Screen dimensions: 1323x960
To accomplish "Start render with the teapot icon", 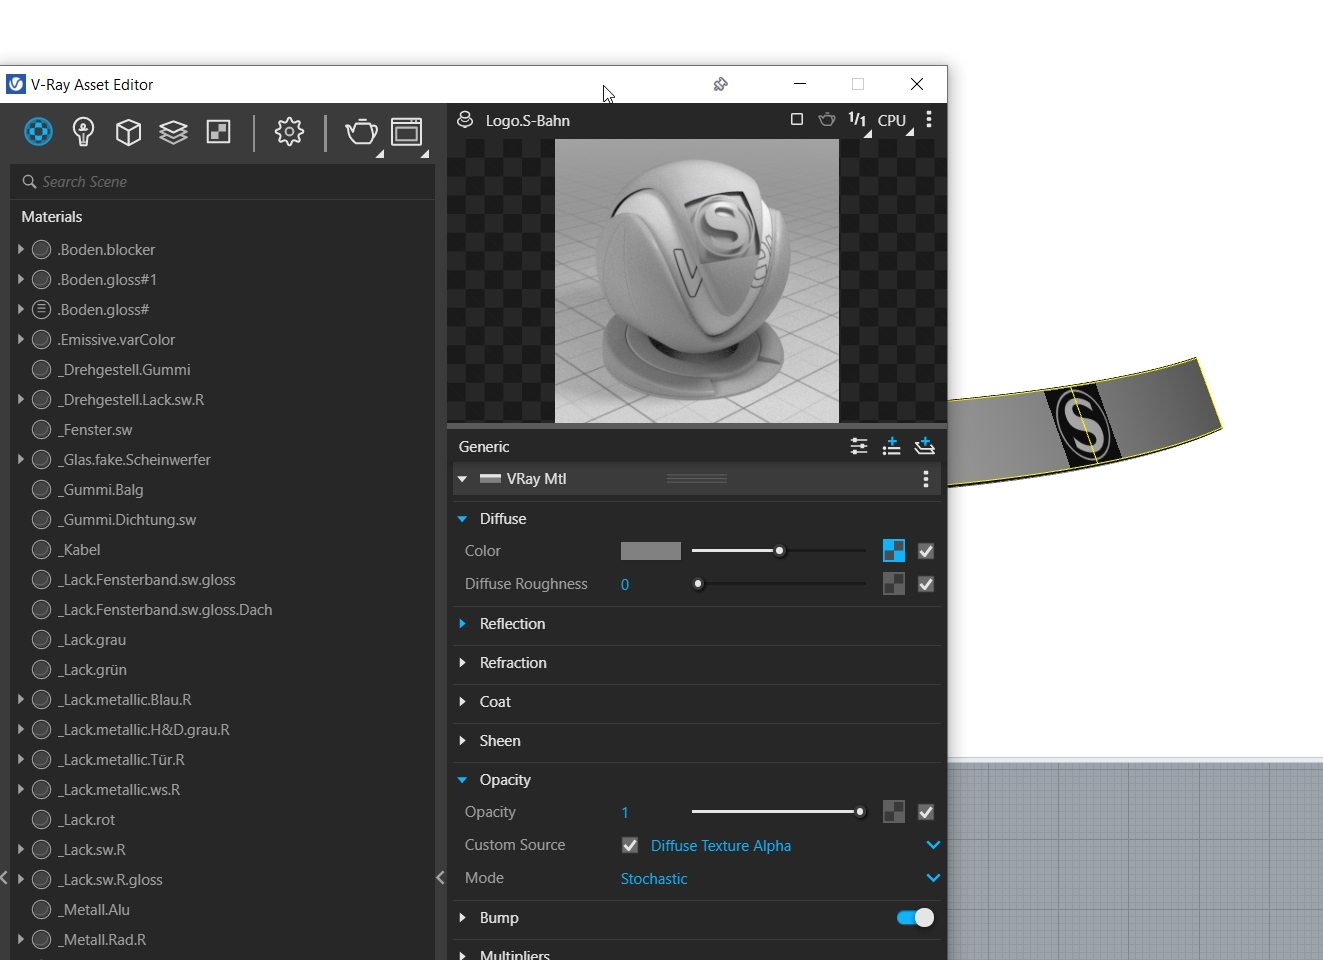I will (x=361, y=132).
